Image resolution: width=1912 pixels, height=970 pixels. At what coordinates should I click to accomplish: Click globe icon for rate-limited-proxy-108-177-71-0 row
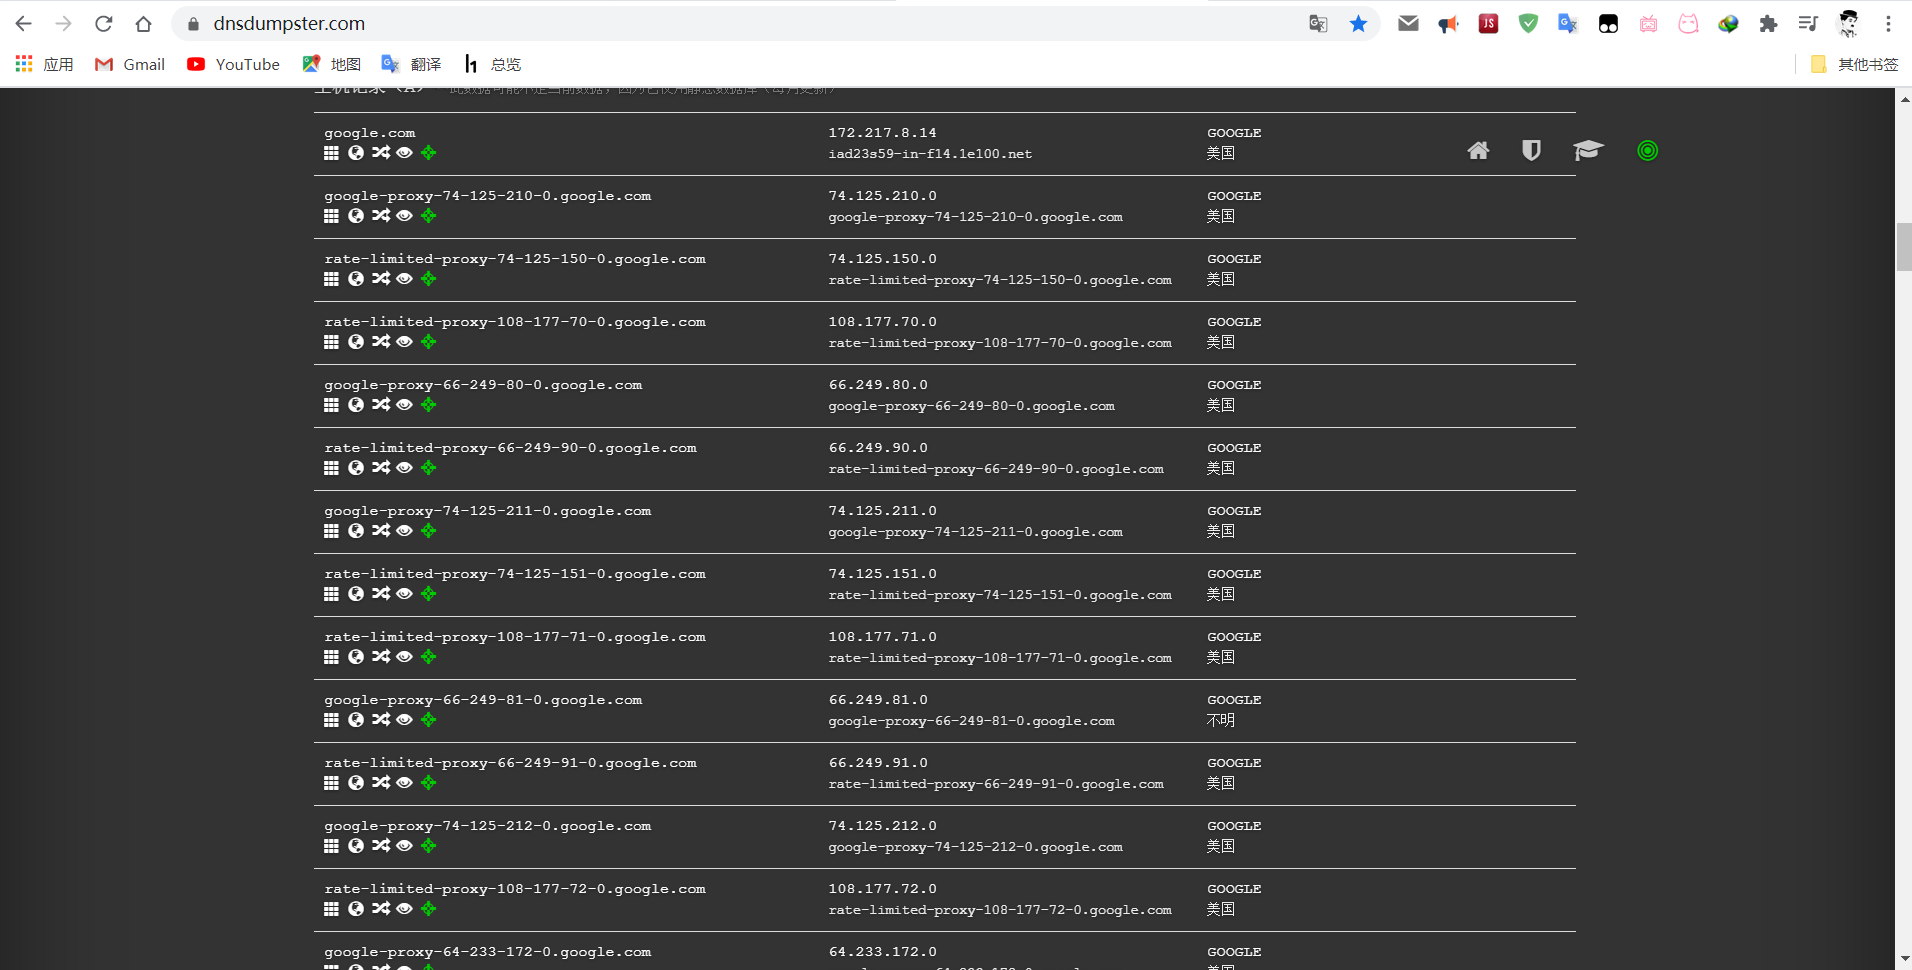click(356, 657)
